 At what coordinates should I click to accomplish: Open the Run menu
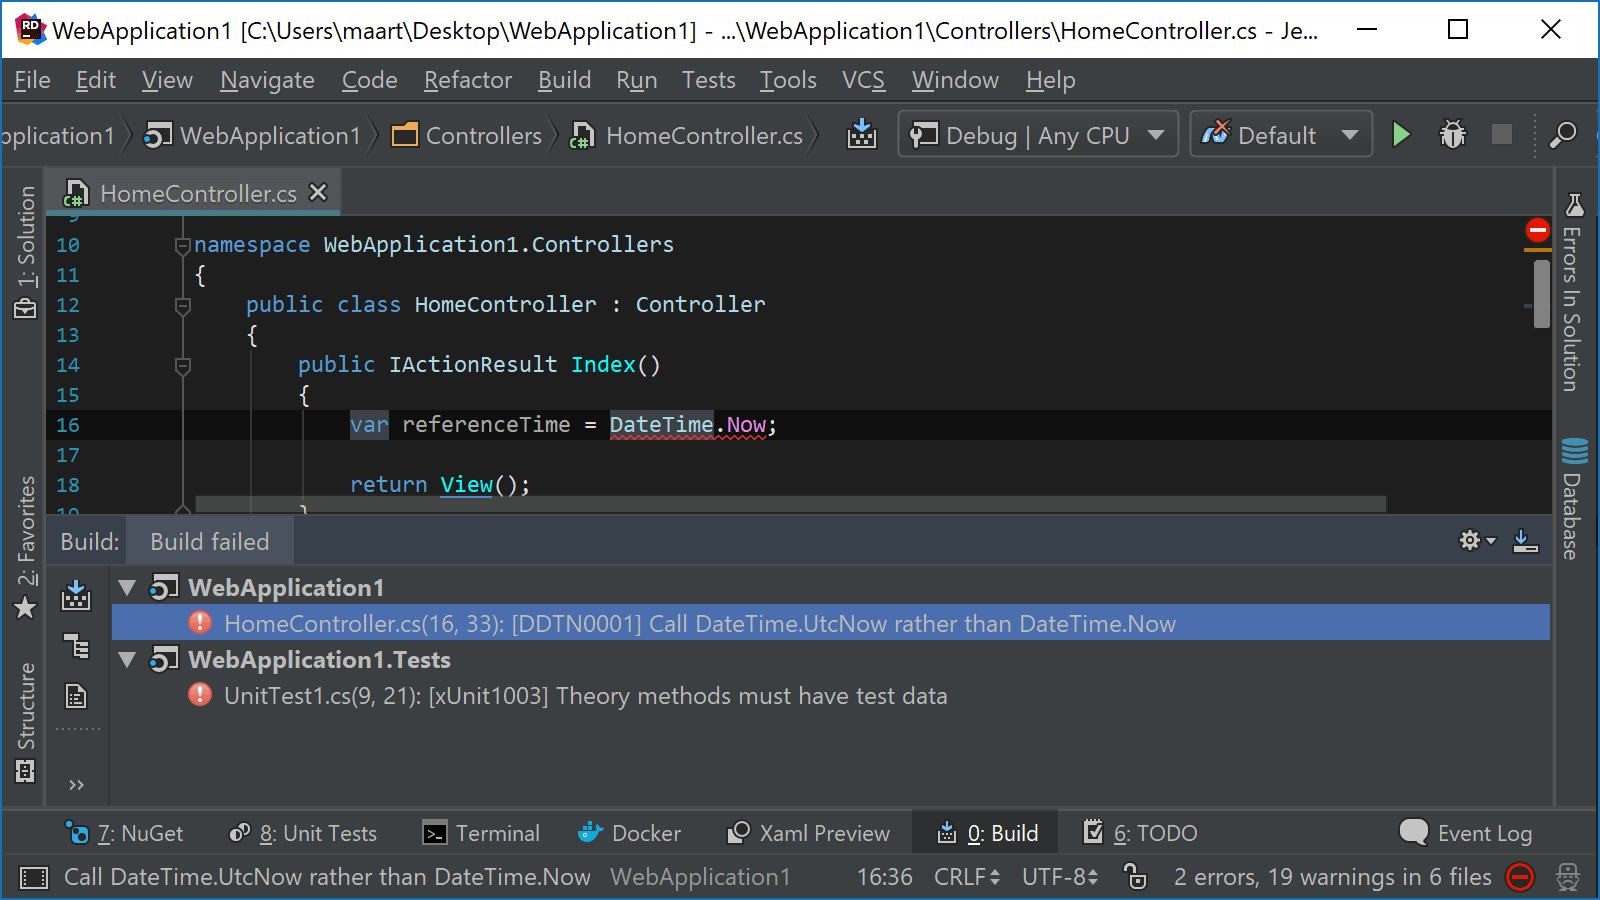636,80
